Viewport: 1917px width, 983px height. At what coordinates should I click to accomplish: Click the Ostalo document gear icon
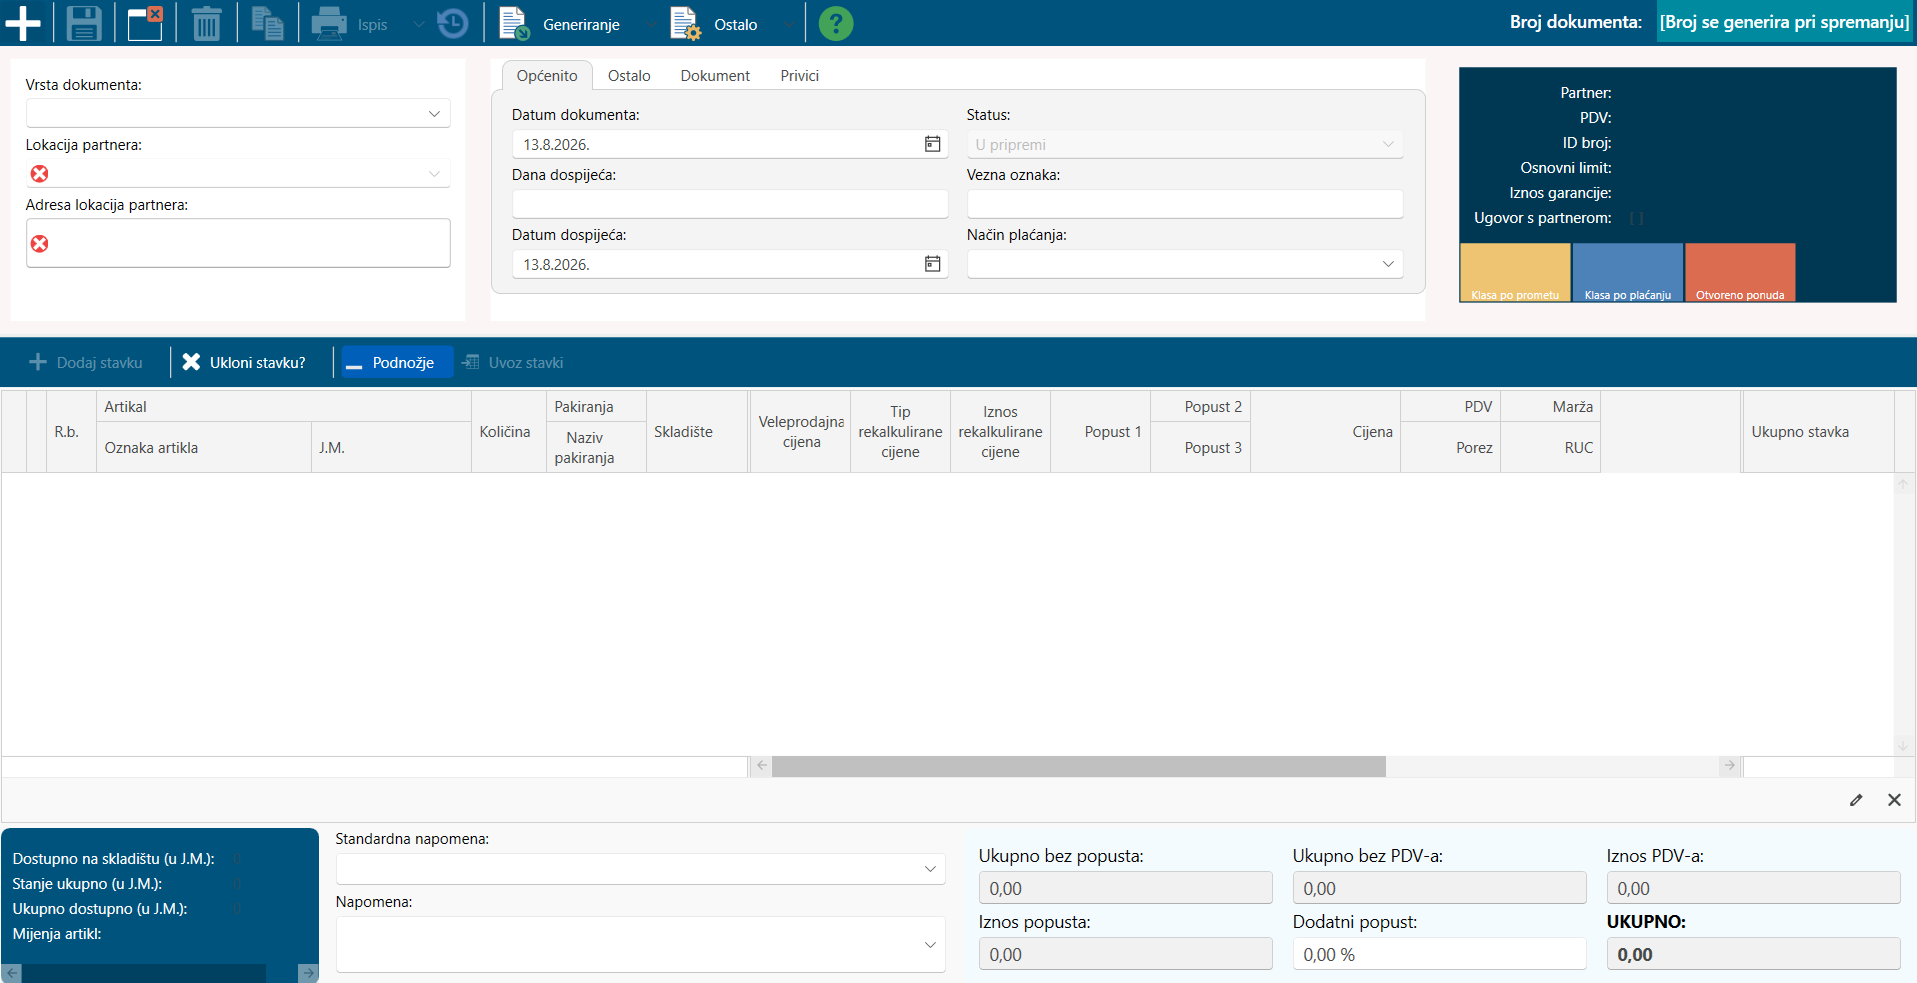(686, 23)
